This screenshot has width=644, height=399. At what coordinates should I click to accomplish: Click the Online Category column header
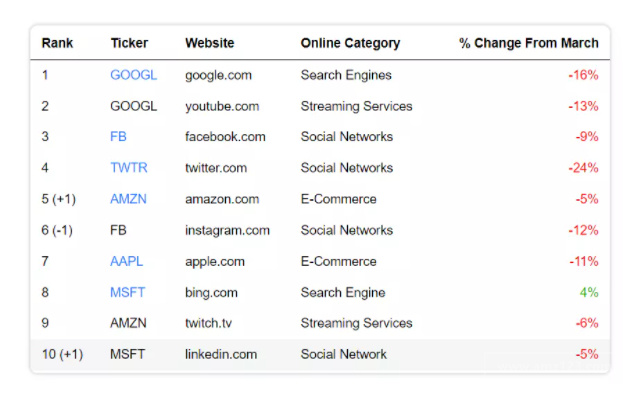350,43
